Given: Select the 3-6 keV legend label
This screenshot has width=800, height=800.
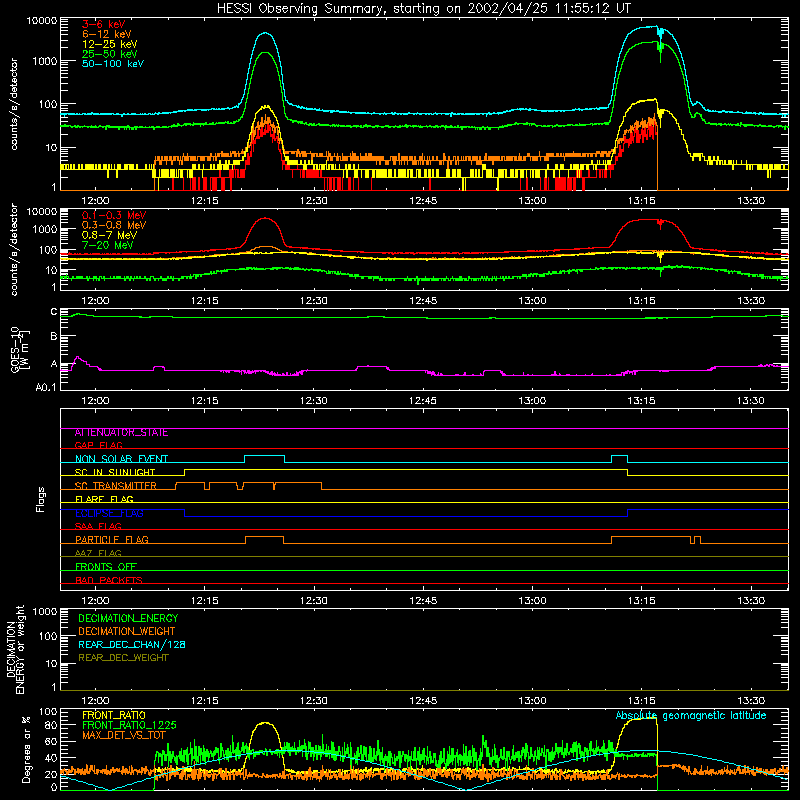Looking at the screenshot, I should (104, 24).
